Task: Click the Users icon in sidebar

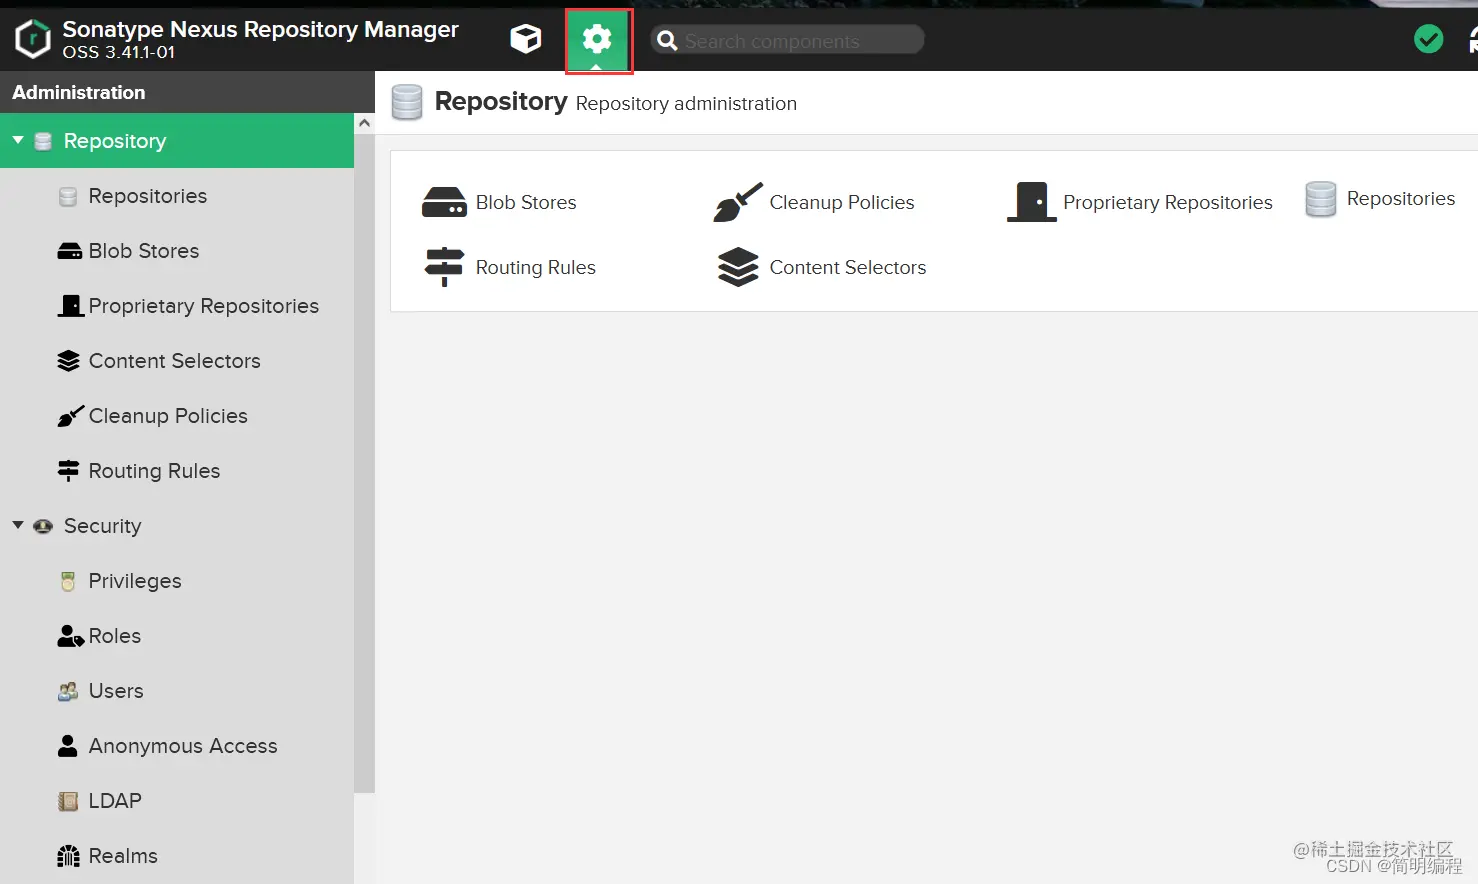Action: point(68,691)
